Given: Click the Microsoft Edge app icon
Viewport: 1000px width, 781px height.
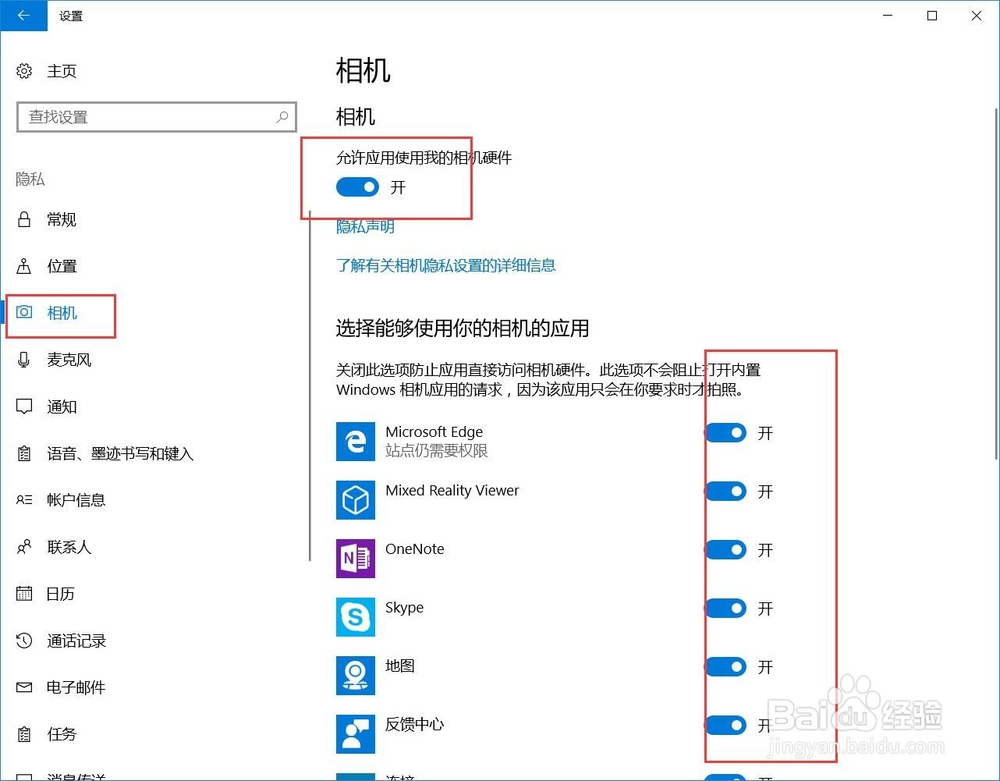Looking at the screenshot, I should (355, 440).
